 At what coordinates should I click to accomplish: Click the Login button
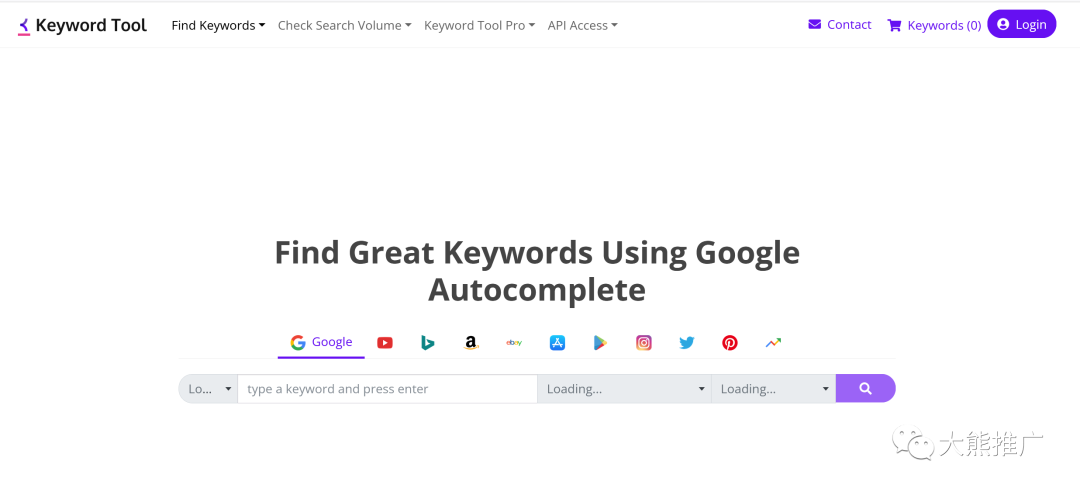[x=1021, y=24]
